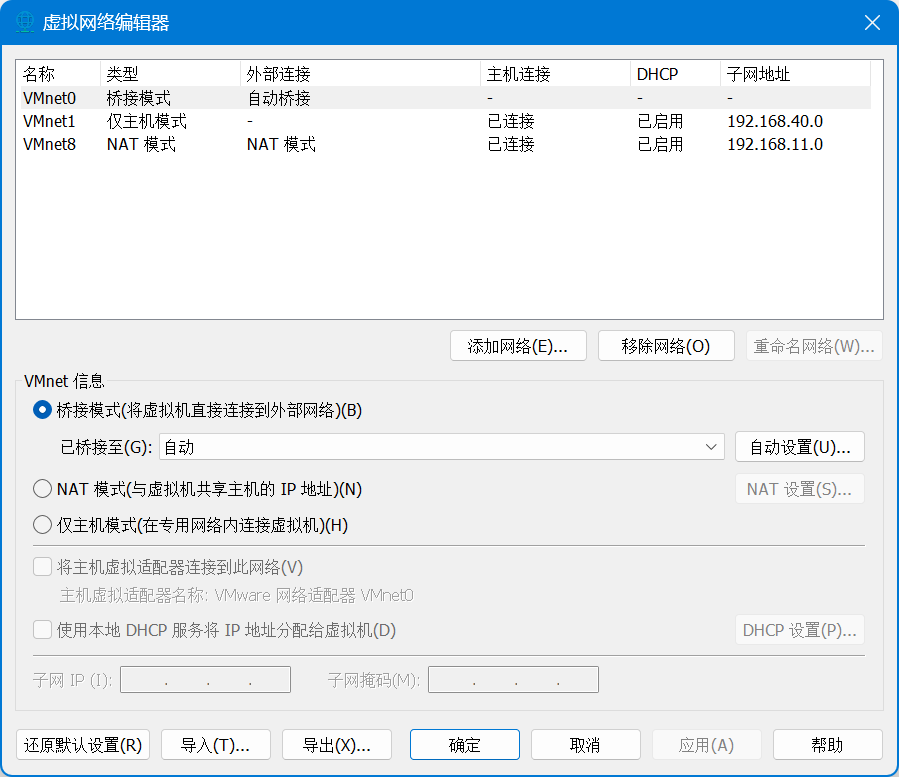Click the 子网掩码 input field

coord(513,680)
